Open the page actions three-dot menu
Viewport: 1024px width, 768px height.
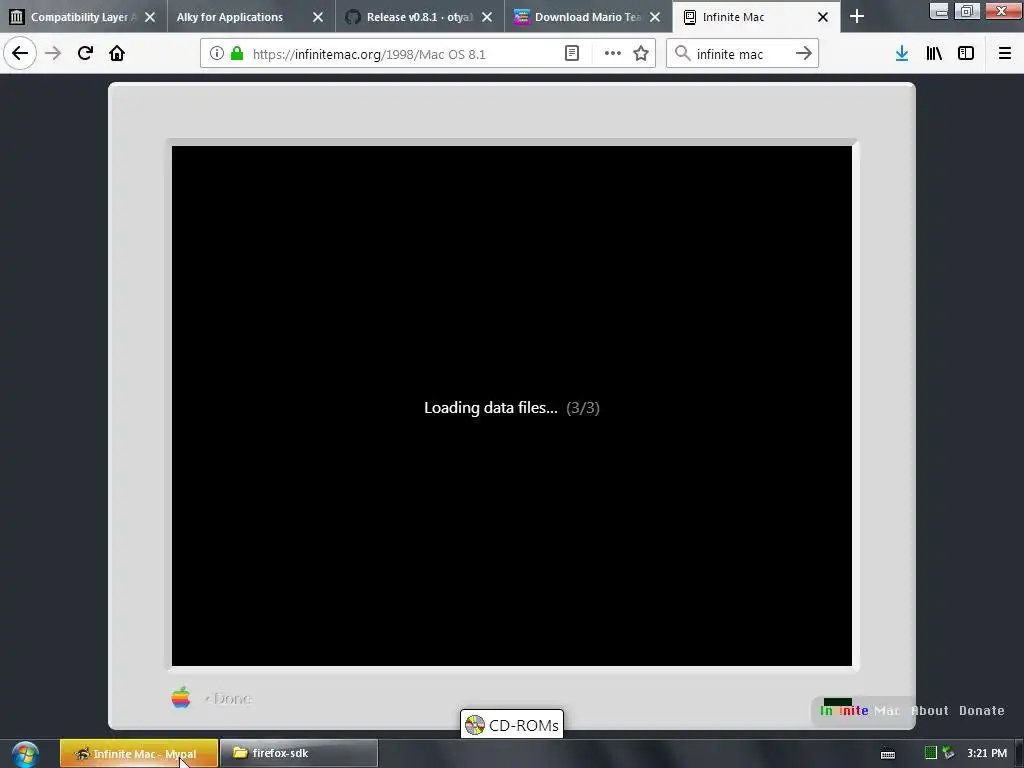(x=613, y=54)
